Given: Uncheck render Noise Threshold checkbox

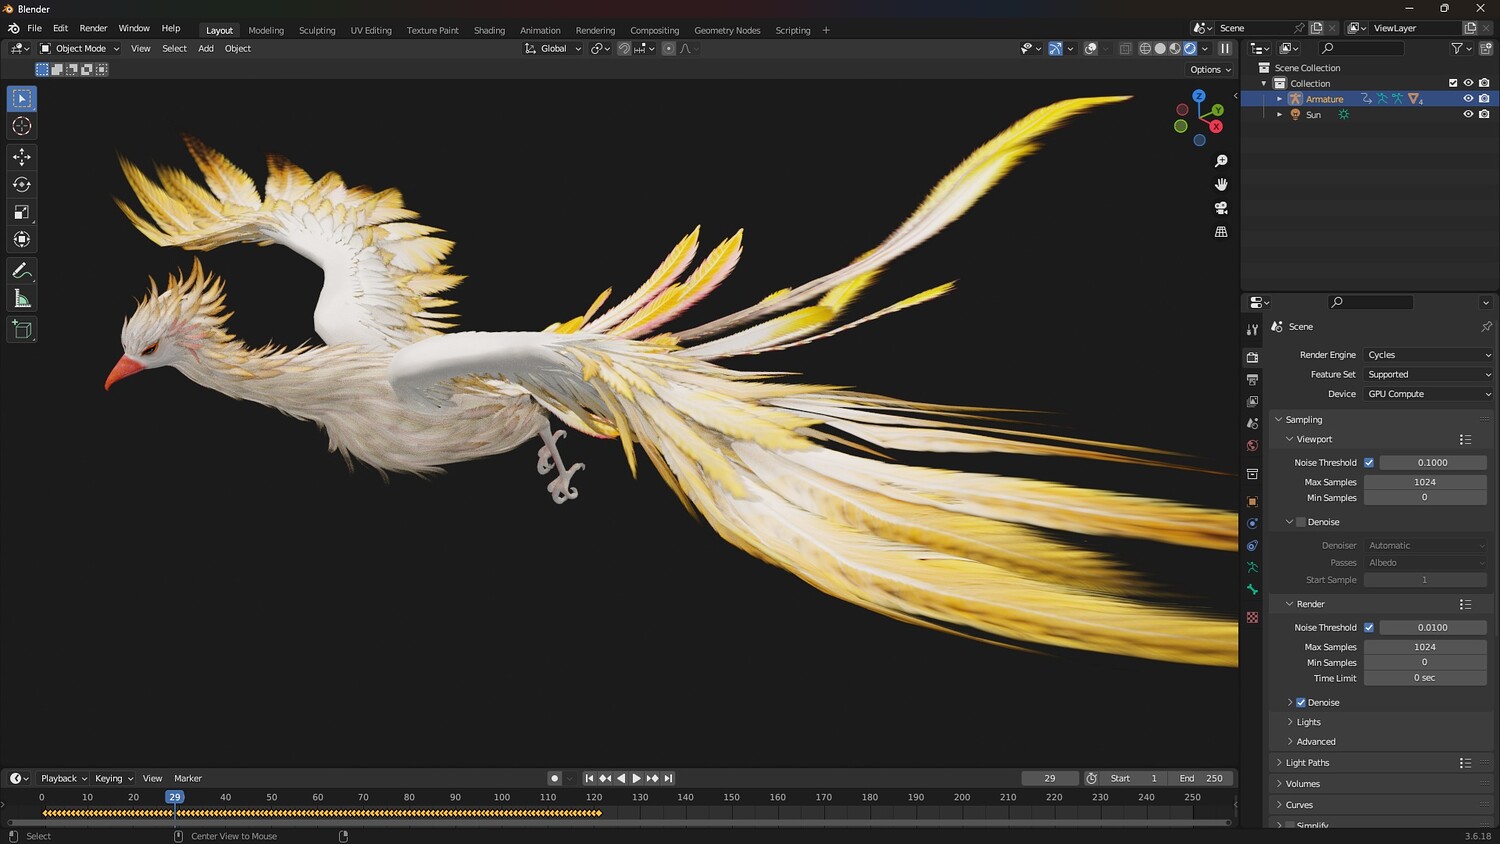Looking at the screenshot, I should [x=1369, y=628].
